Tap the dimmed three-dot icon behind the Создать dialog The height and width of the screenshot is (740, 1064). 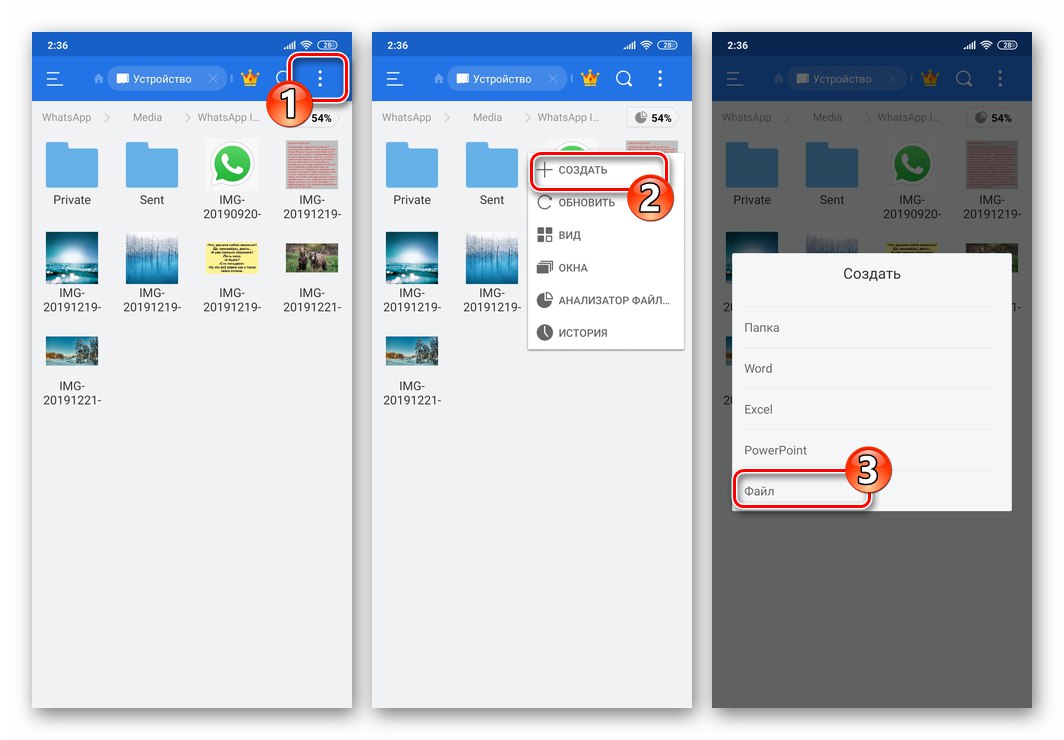click(1000, 79)
